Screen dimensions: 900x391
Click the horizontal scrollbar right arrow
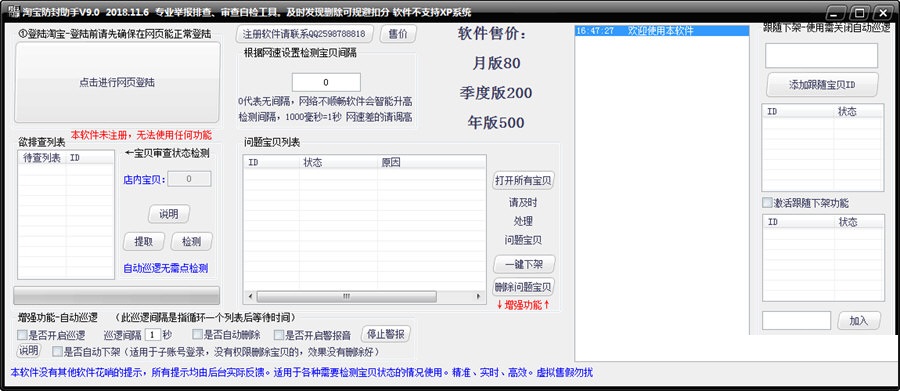[x=478, y=296]
